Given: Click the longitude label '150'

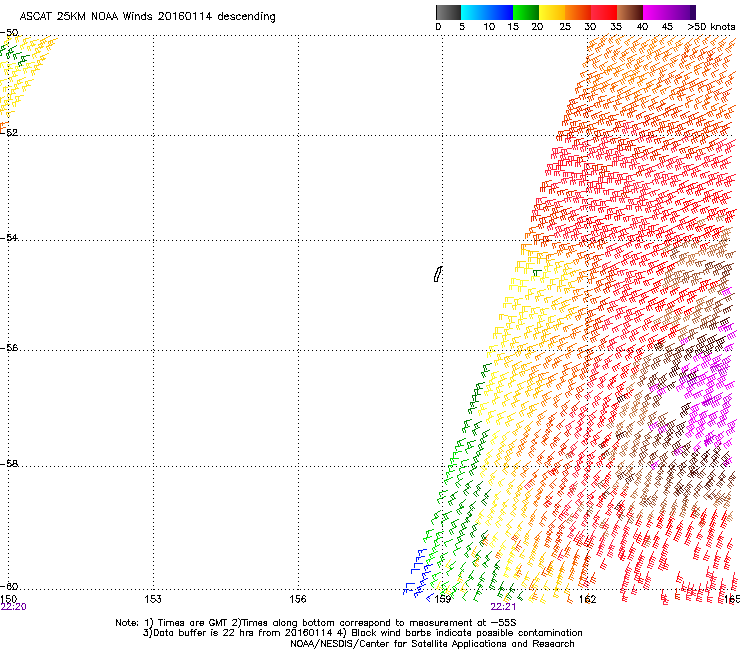Looking at the screenshot, I should [x=8, y=599].
